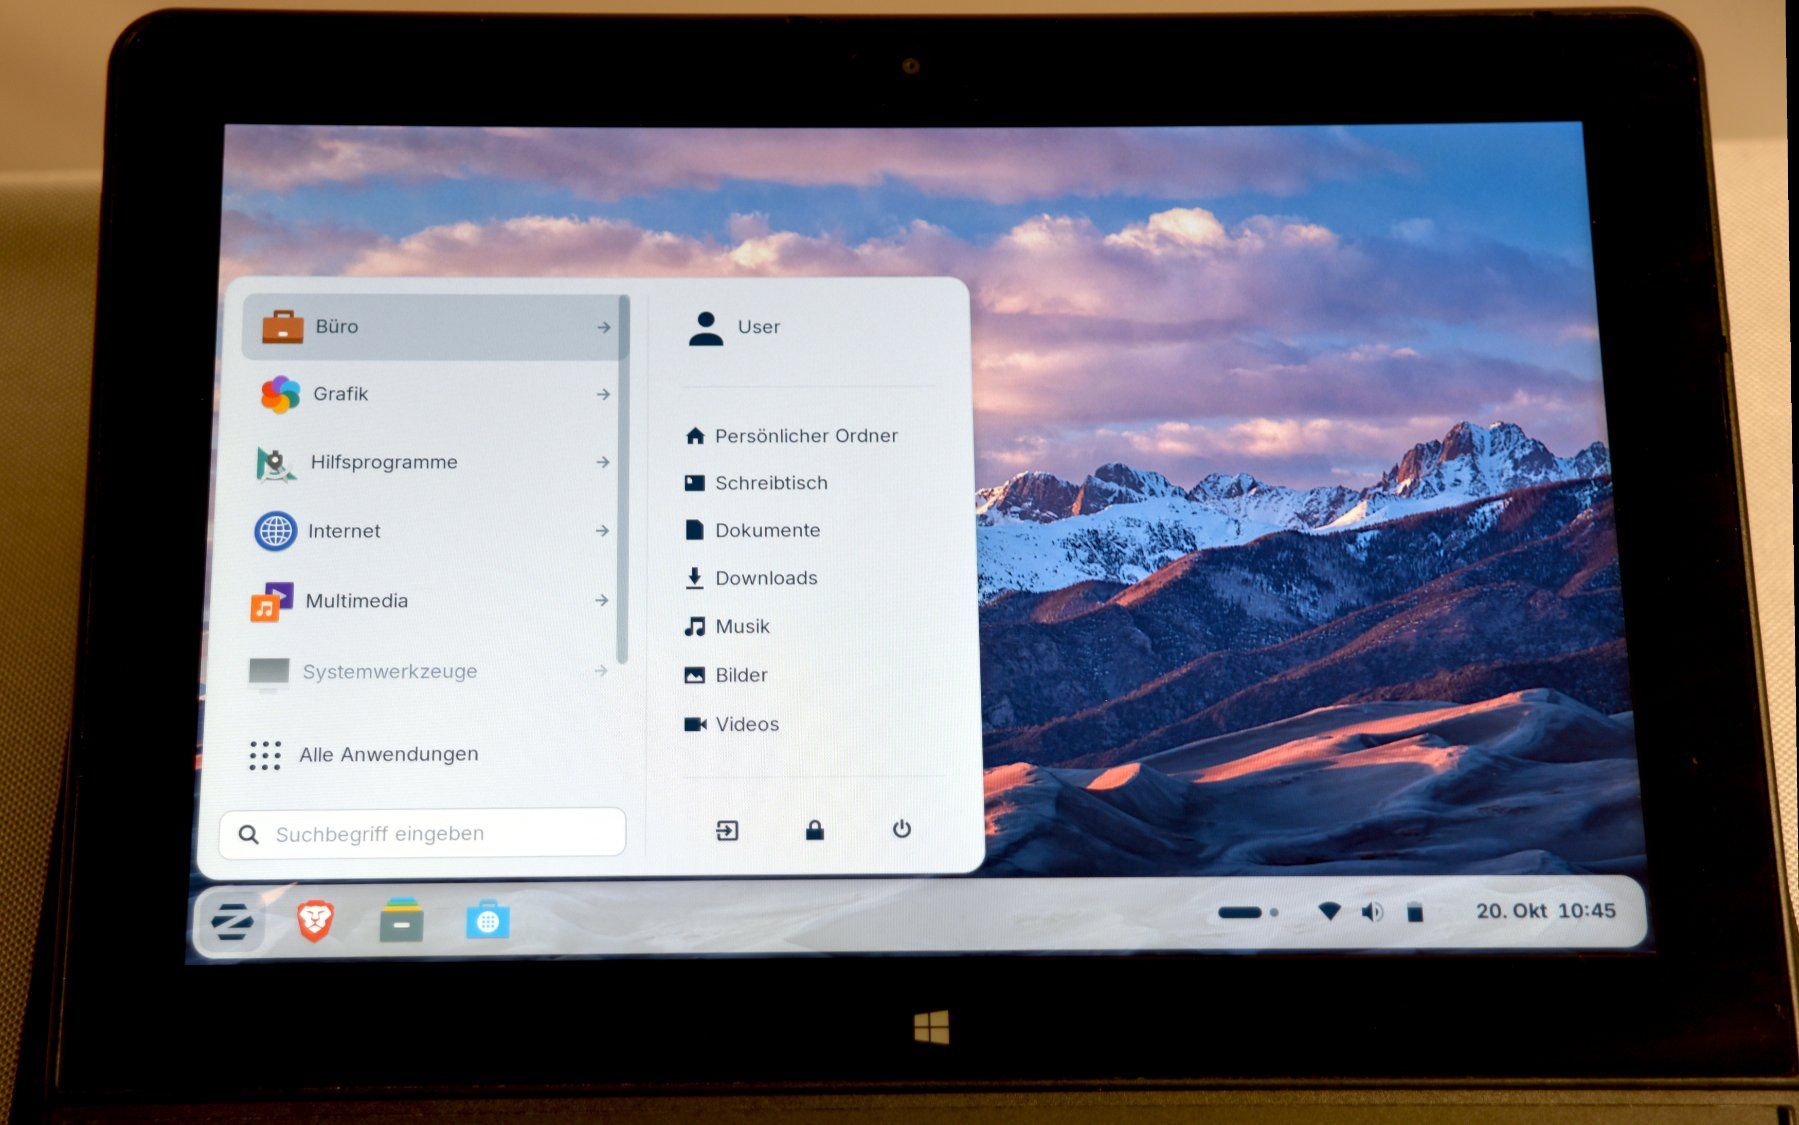The height and width of the screenshot is (1125, 1799).
Task: Expand the Internet category arrow
Action: click(602, 530)
